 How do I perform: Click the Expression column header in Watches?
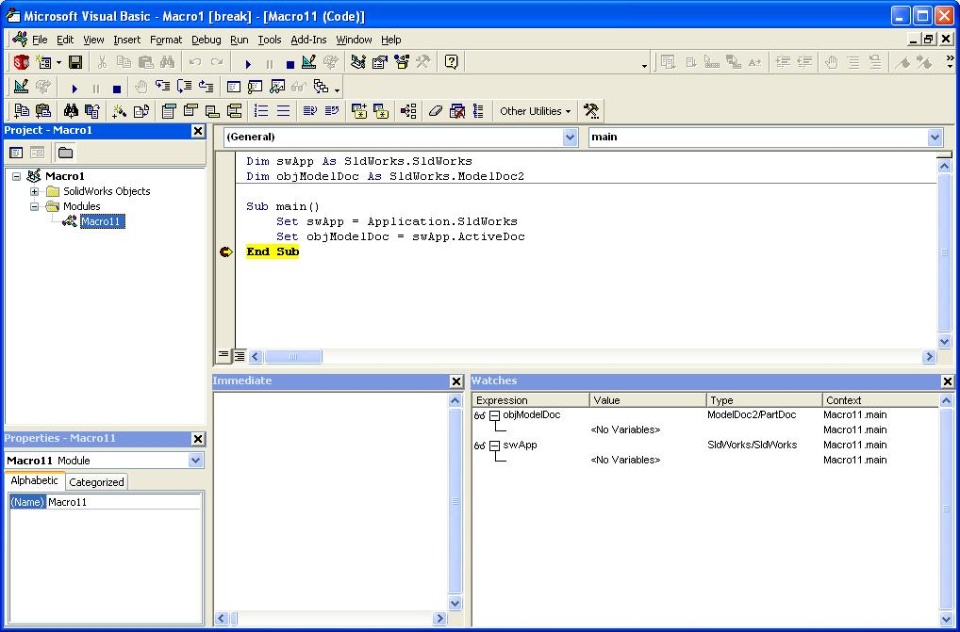(x=530, y=401)
